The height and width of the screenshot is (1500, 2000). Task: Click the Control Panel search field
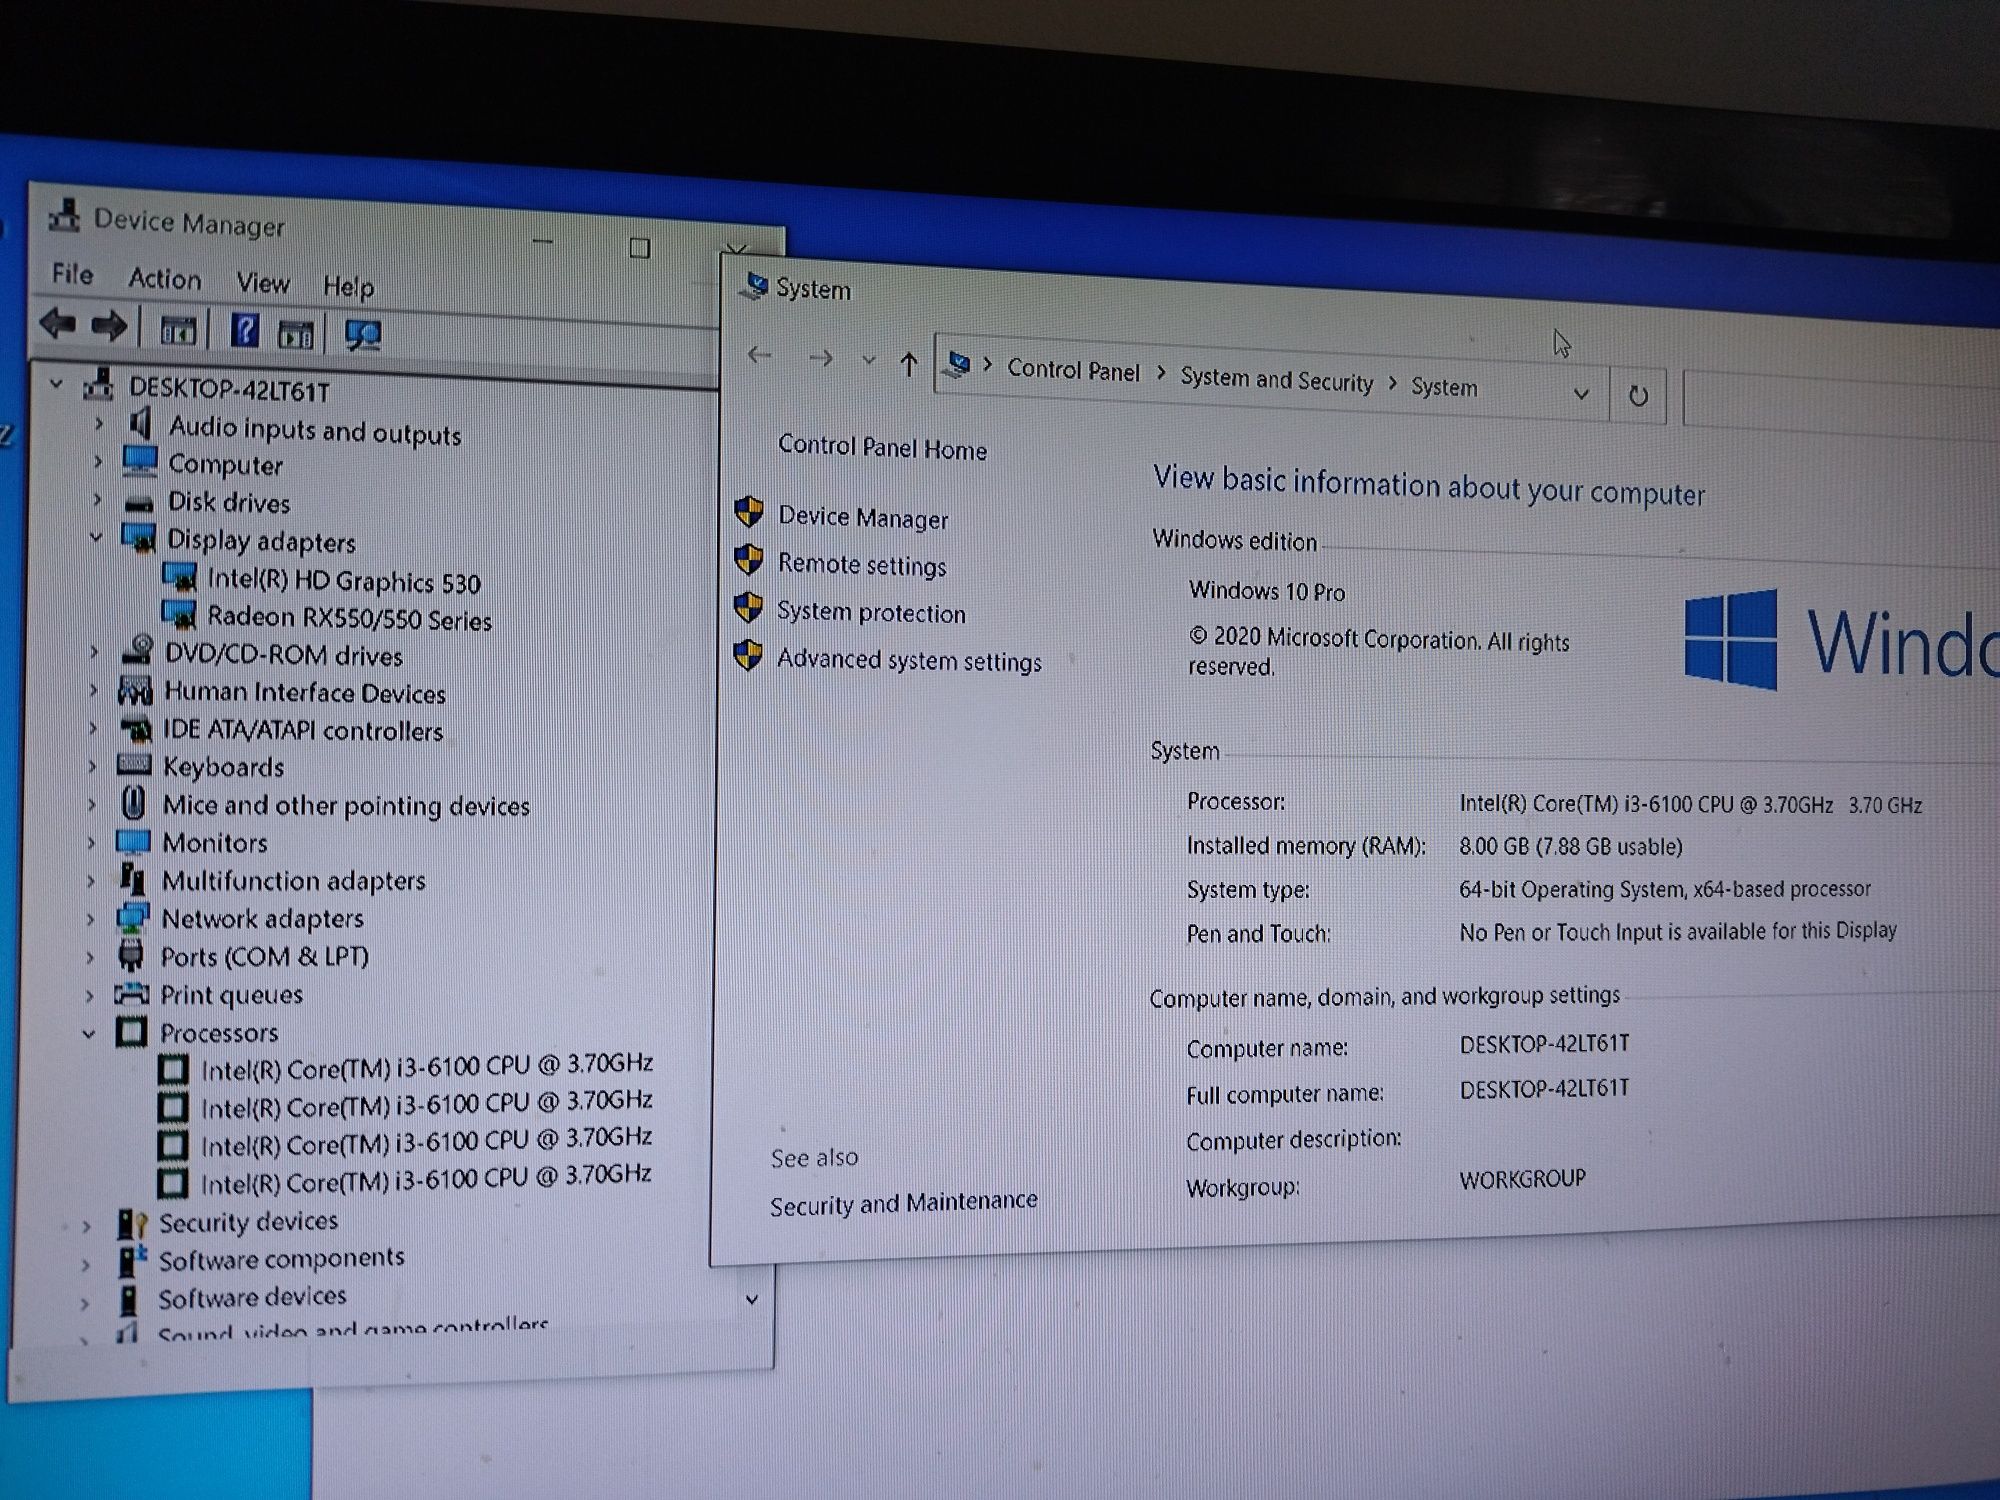1842,406
